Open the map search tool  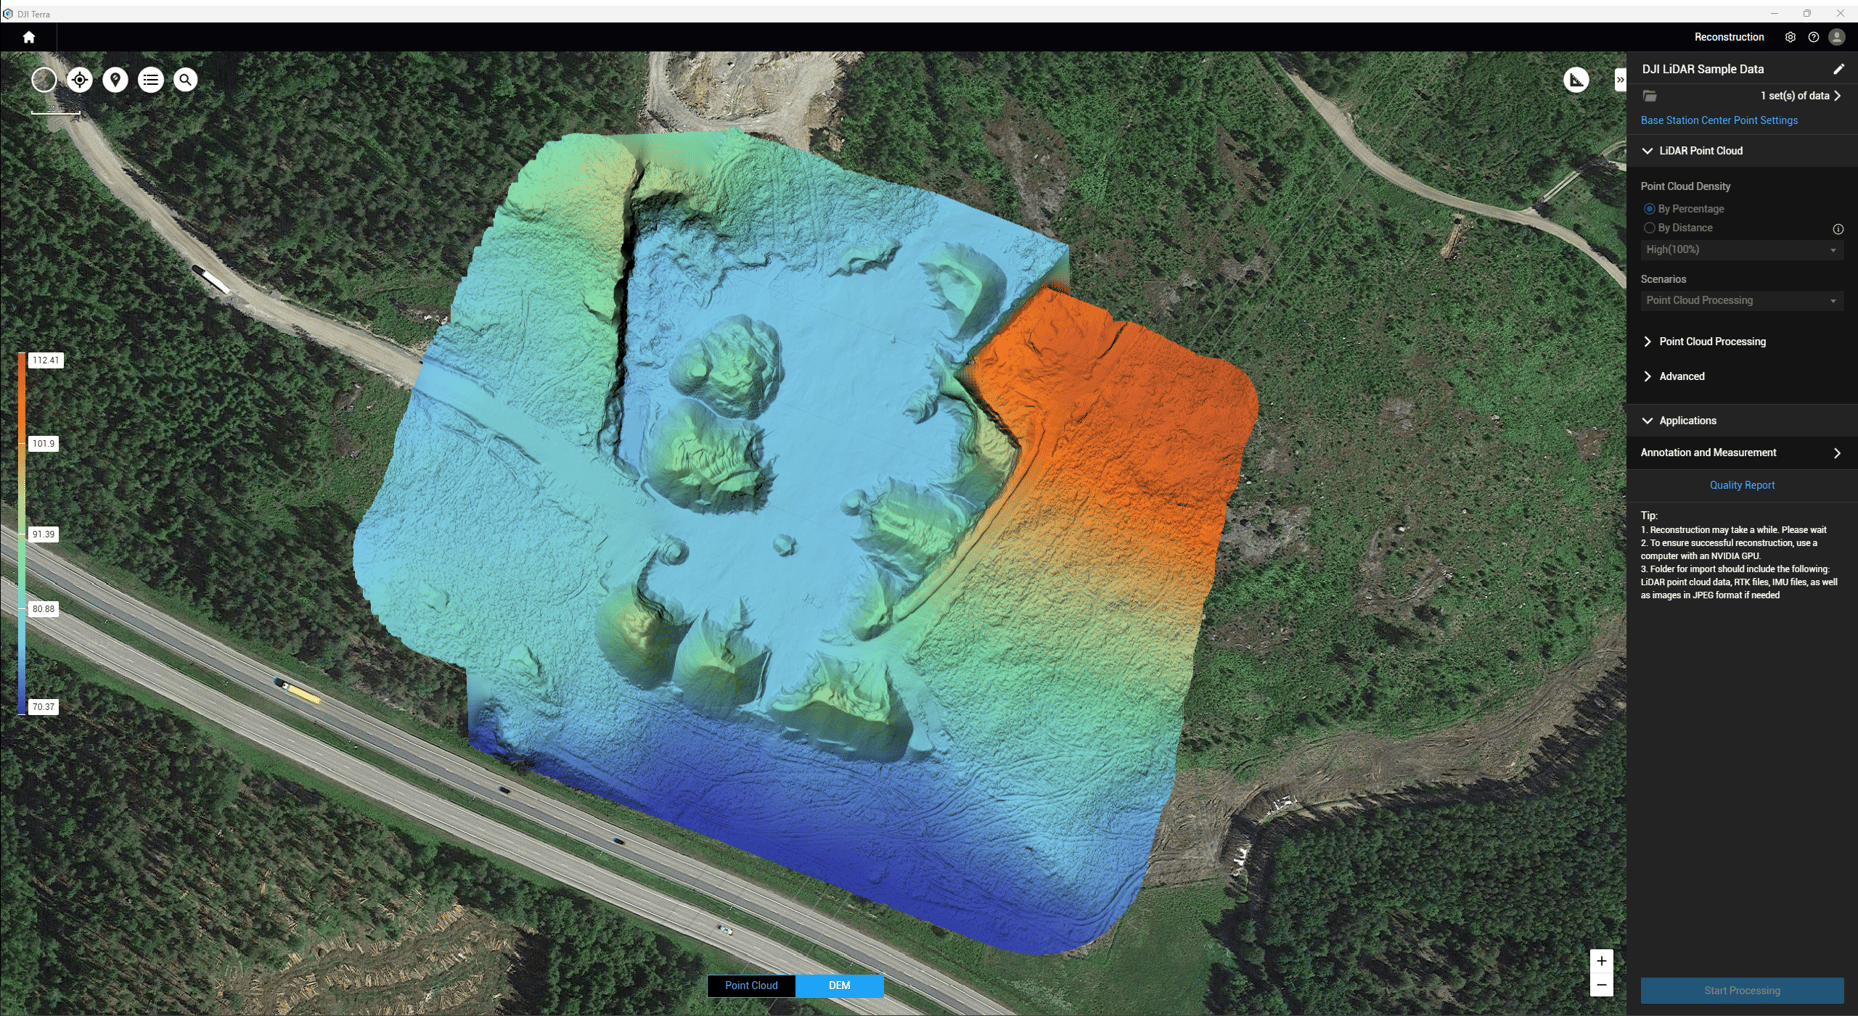coord(186,79)
